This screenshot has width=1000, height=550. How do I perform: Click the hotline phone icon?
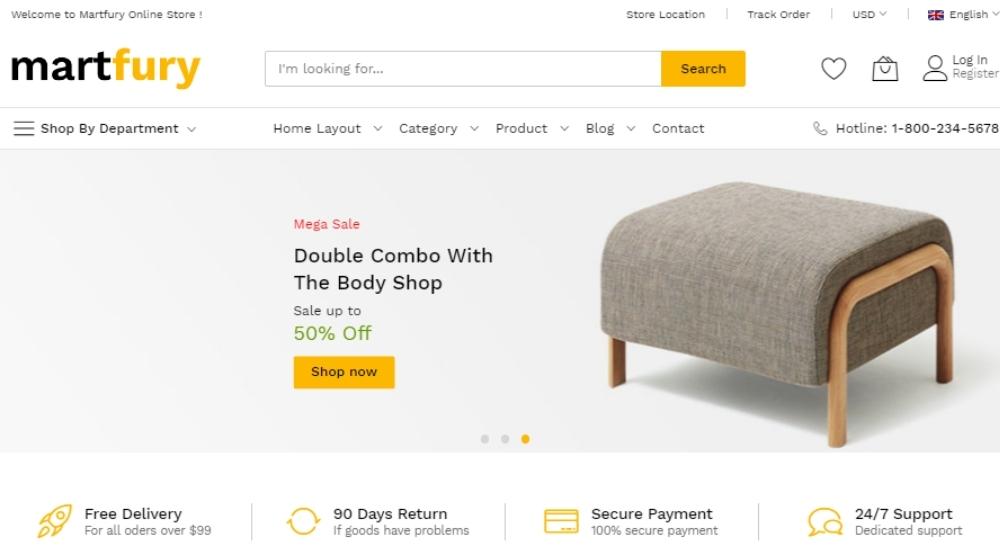[x=820, y=128]
